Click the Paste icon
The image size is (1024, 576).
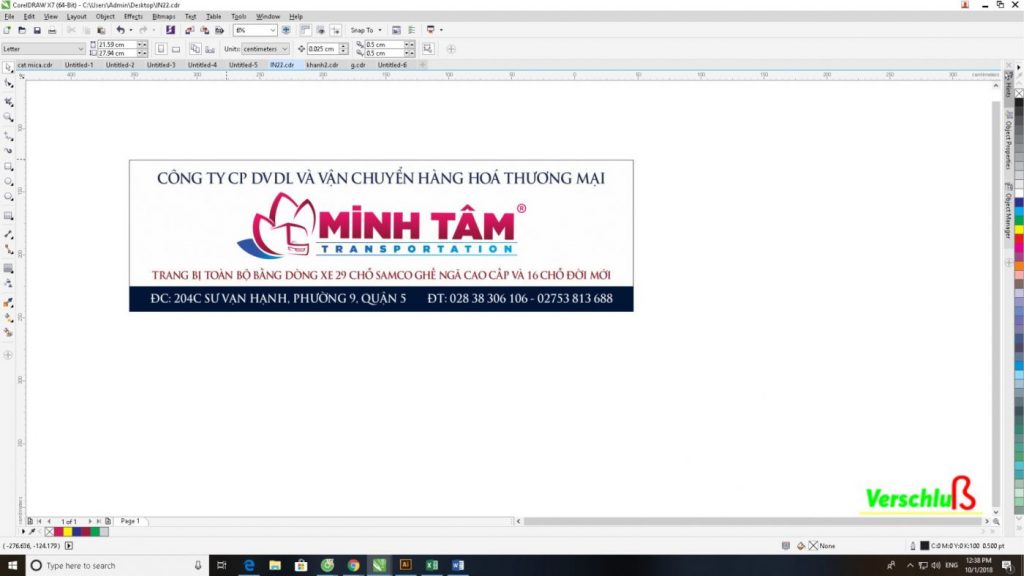tap(101, 30)
